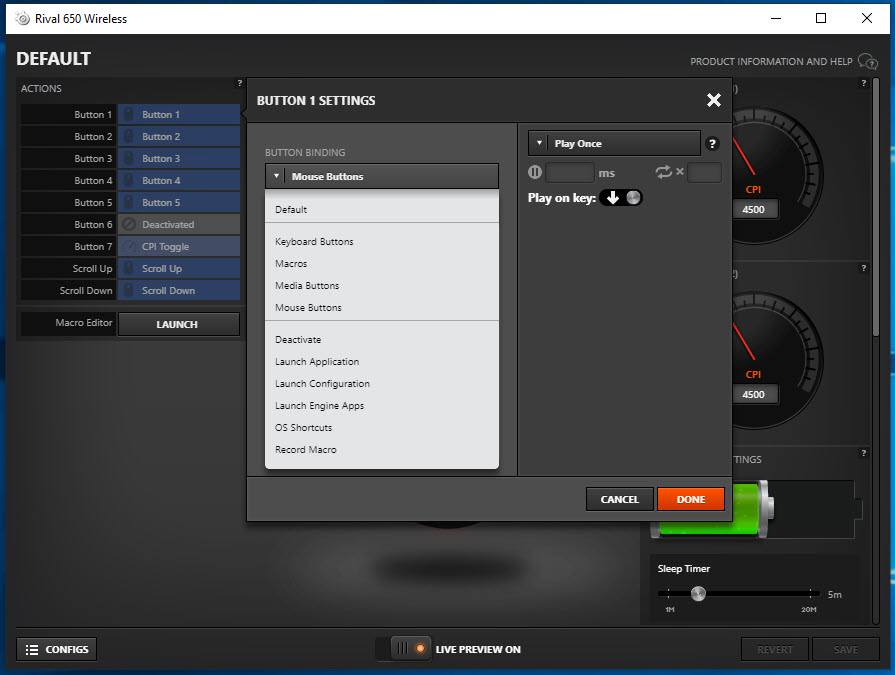Select the Scroll Up binding row
The height and width of the screenshot is (675, 895).
click(179, 268)
